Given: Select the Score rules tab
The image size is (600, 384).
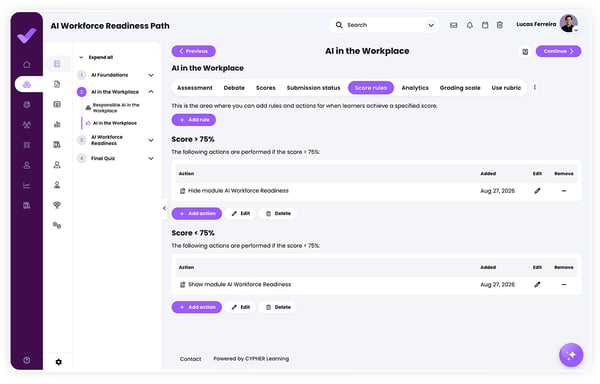Looking at the screenshot, I should tap(371, 88).
